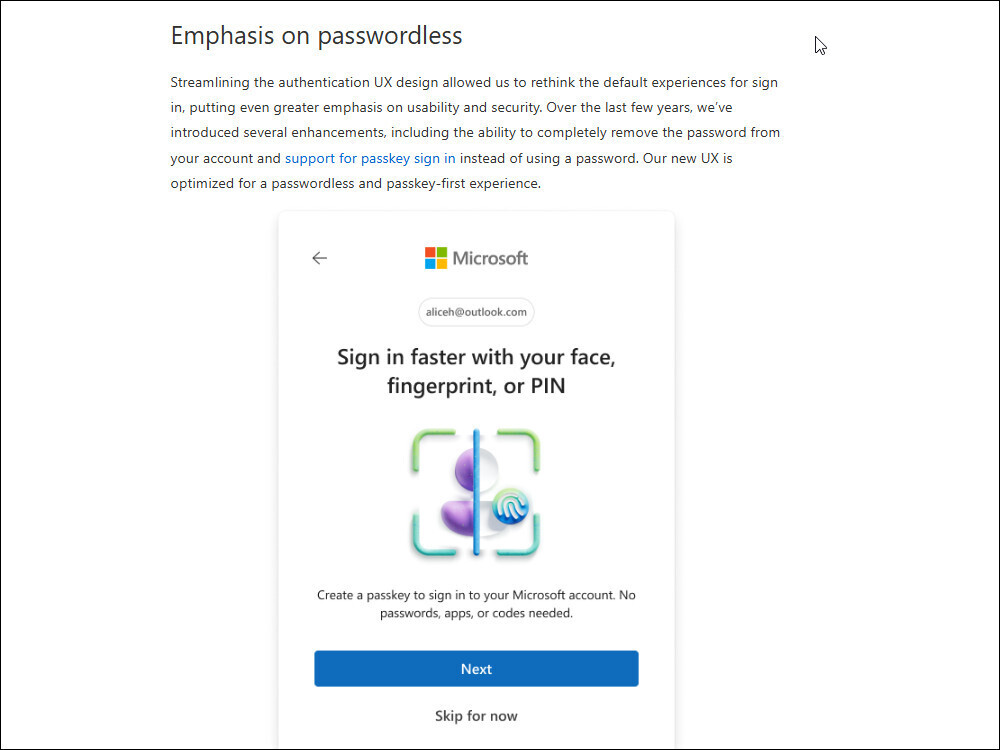Click the purple person torso shape
Screen dimensions: 1000x750
(x=458, y=518)
